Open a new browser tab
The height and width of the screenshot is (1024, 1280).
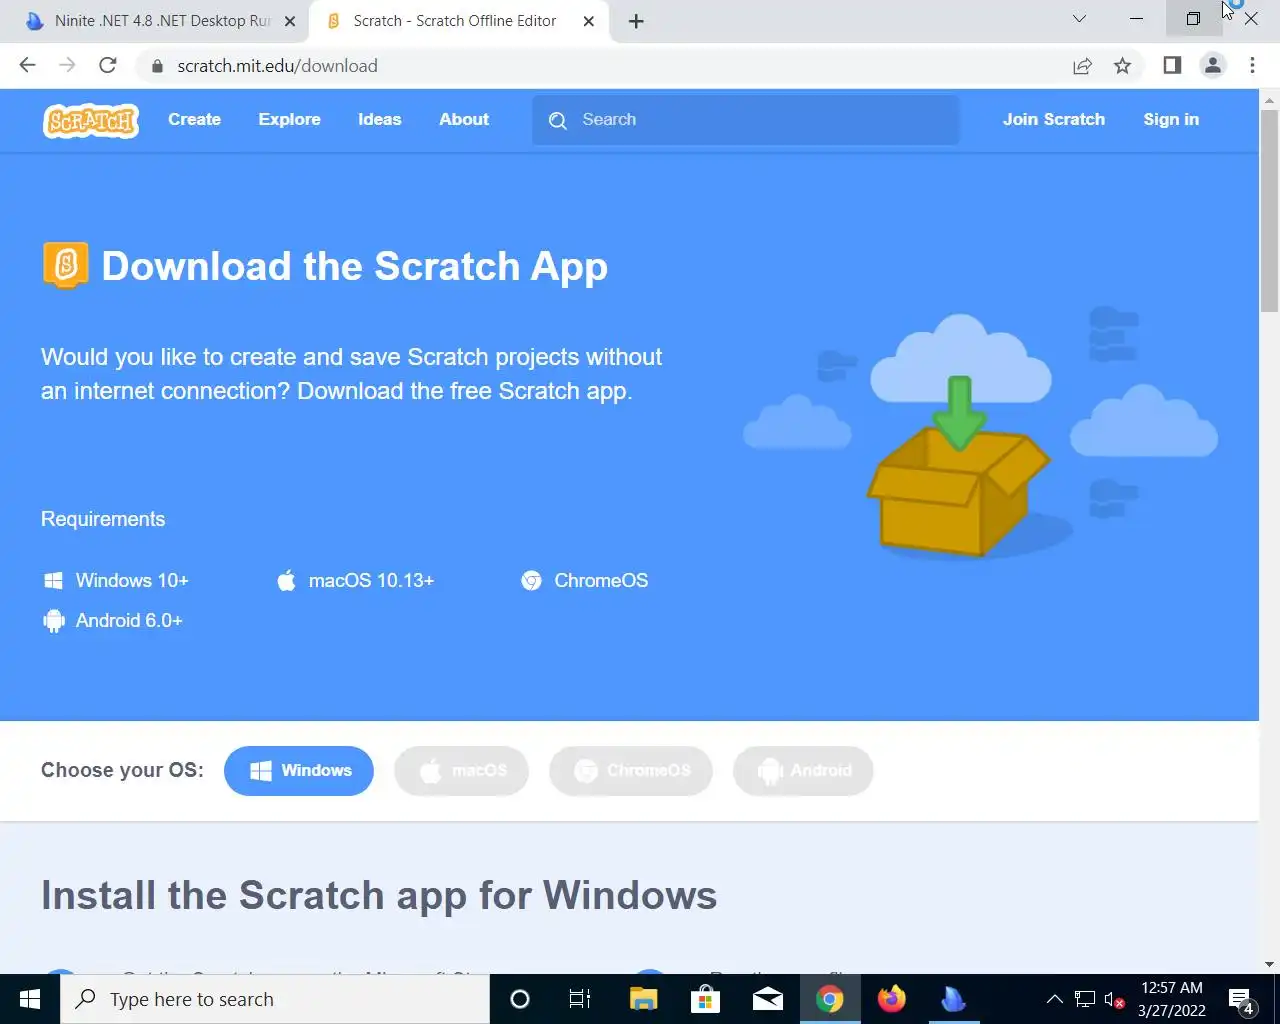point(636,21)
